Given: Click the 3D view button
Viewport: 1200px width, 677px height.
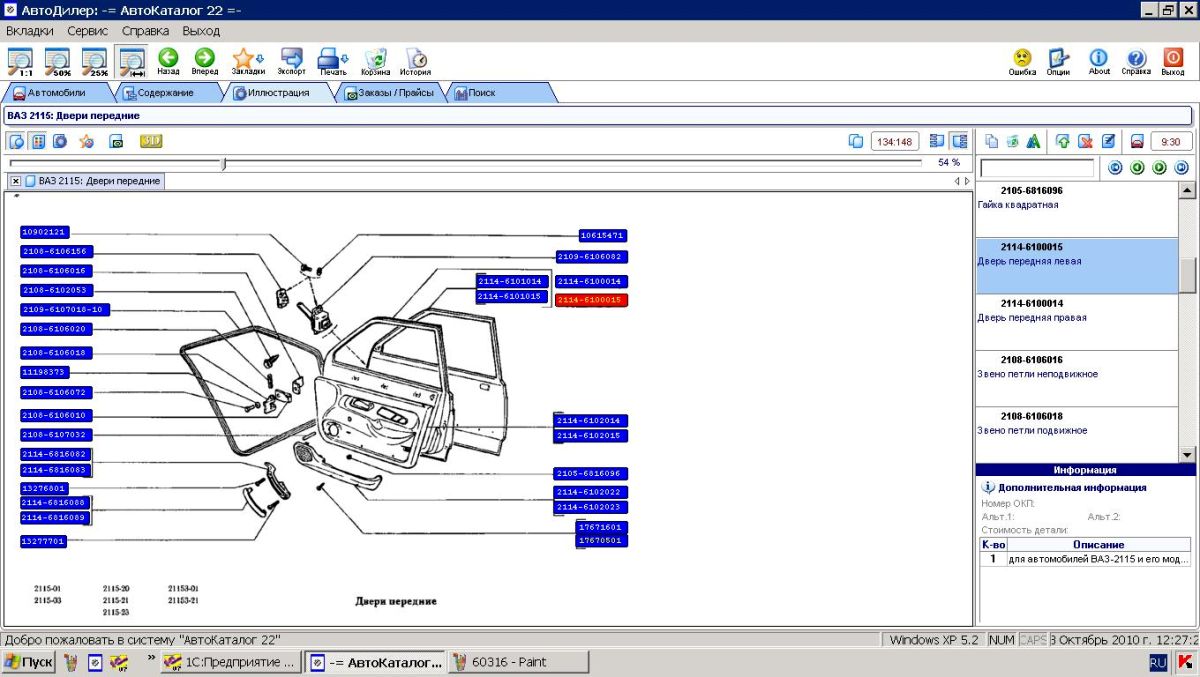Looking at the screenshot, I should tap(151, 141).
